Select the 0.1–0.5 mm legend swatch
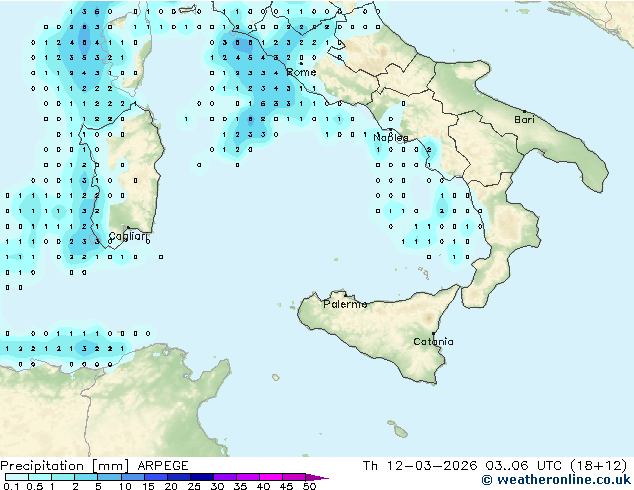Screen dimensions: 634x490 point(17,477)
